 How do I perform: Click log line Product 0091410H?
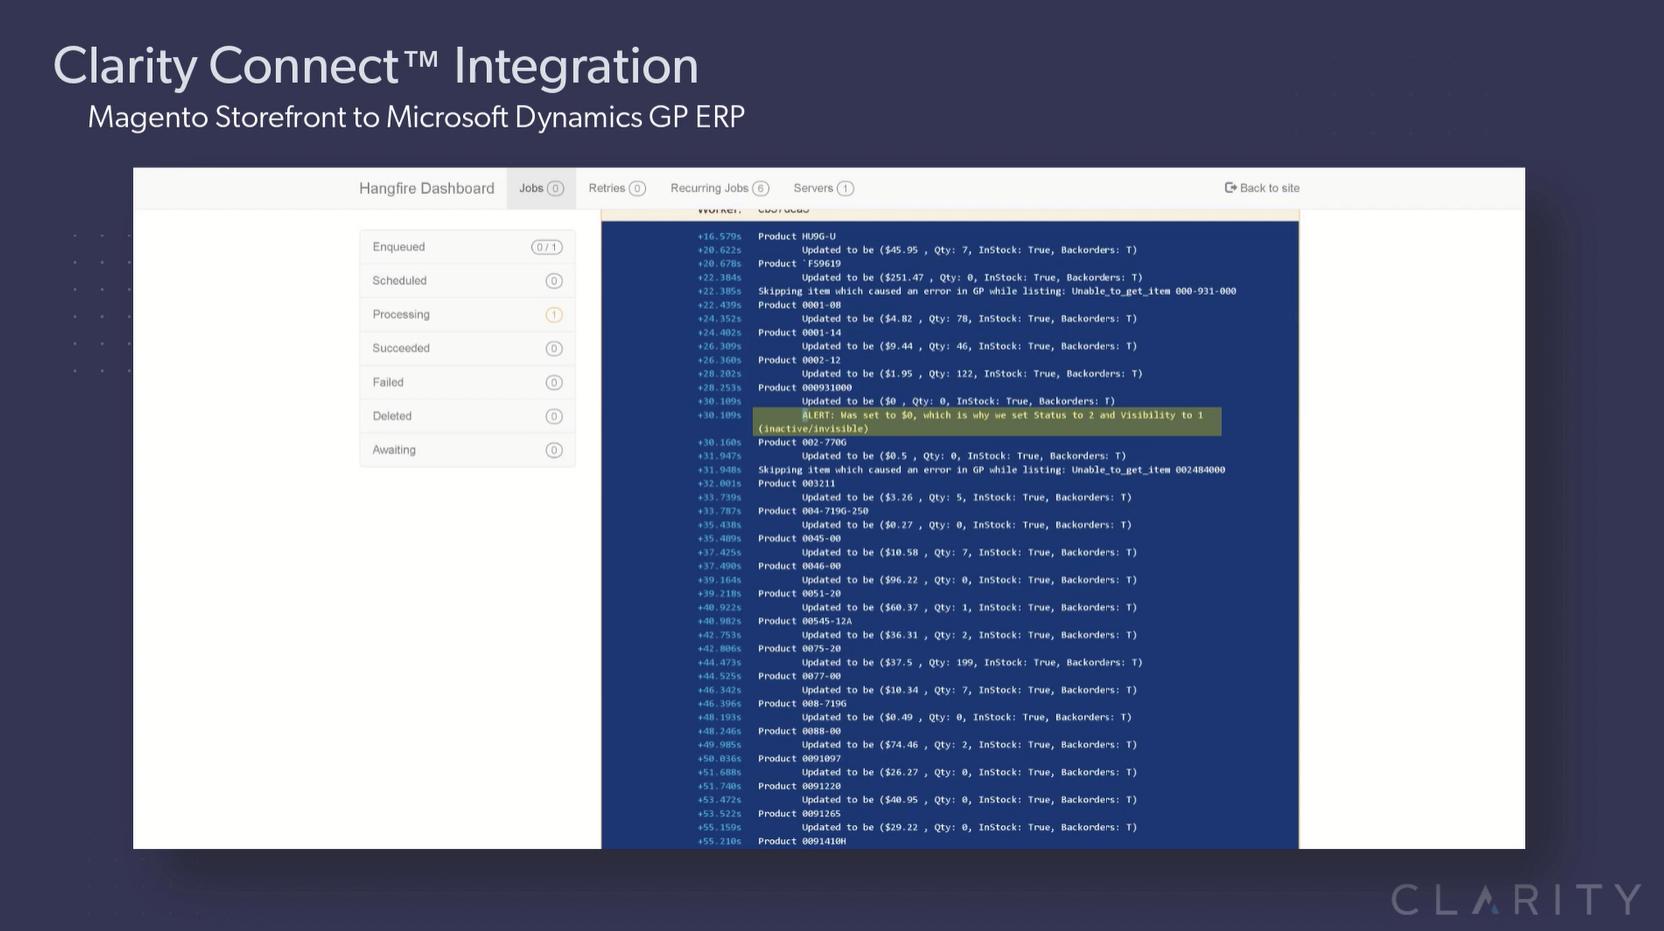[802, 842]
